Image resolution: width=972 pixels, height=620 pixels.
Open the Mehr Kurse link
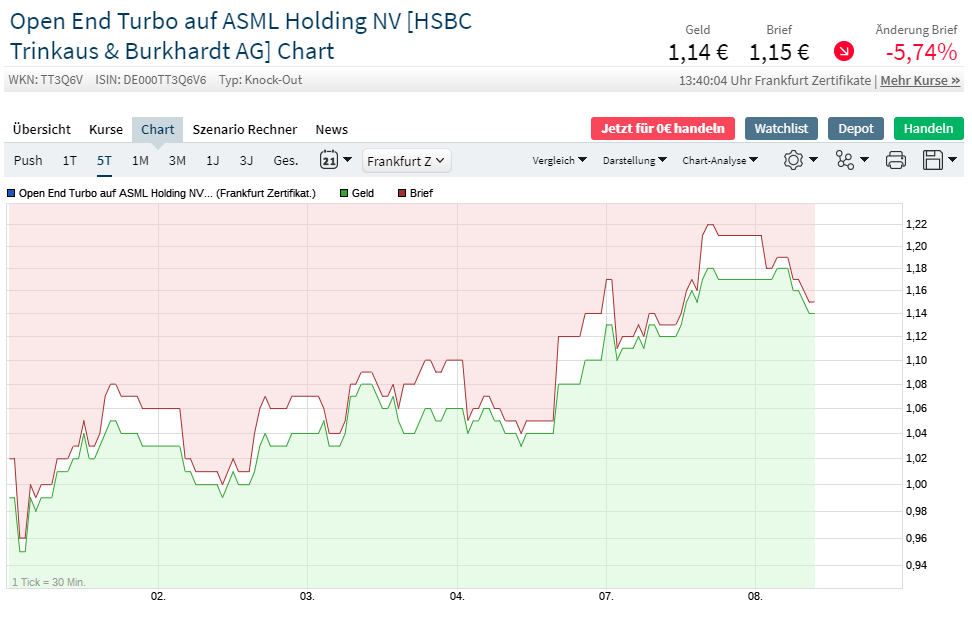coord(920,81)
